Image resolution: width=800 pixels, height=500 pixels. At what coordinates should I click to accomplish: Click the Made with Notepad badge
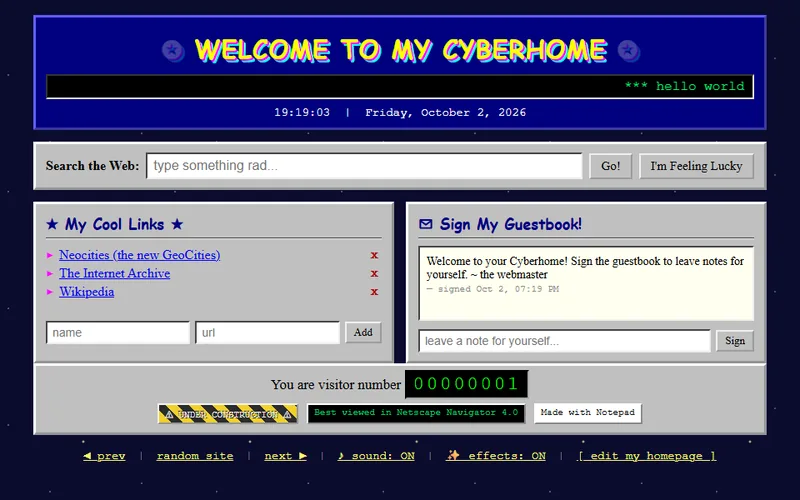tap(588, 413)
